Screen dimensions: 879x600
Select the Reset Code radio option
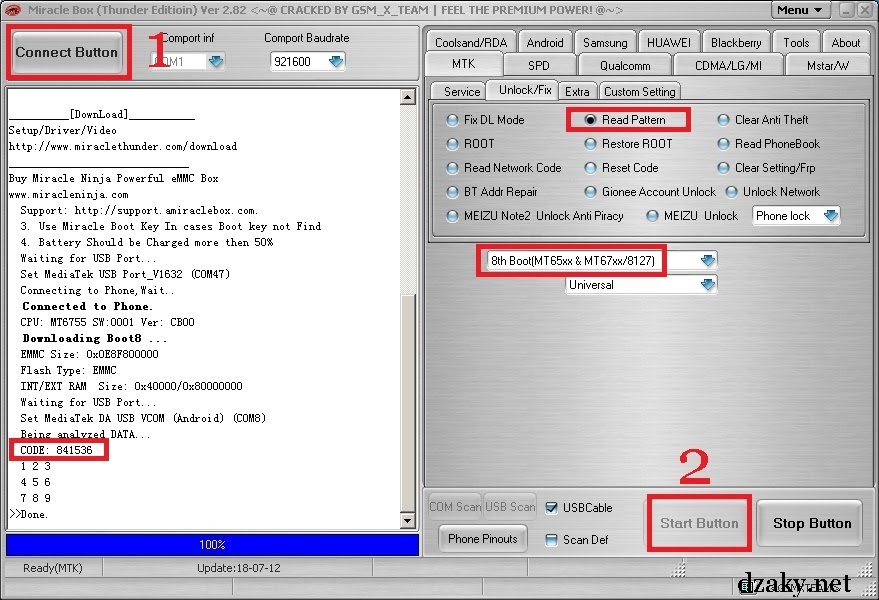pos(621,168)
